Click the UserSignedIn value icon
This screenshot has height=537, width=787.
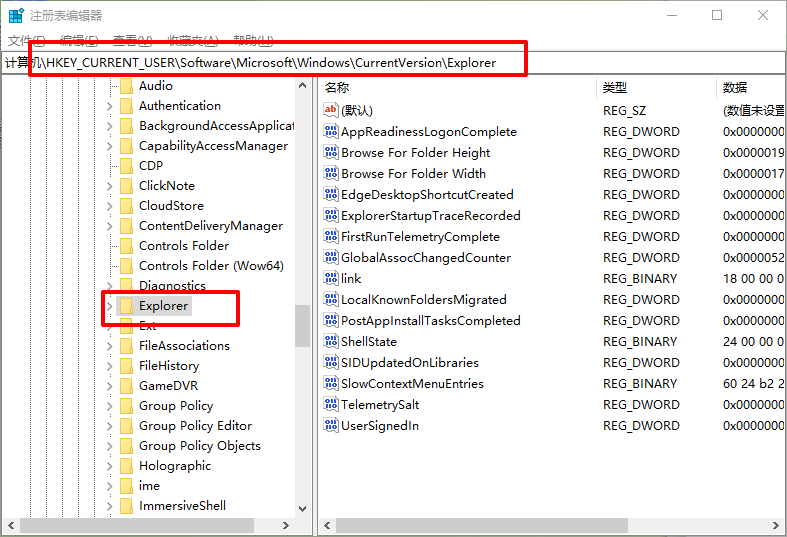pyautogui.click(x=331, y=425)
